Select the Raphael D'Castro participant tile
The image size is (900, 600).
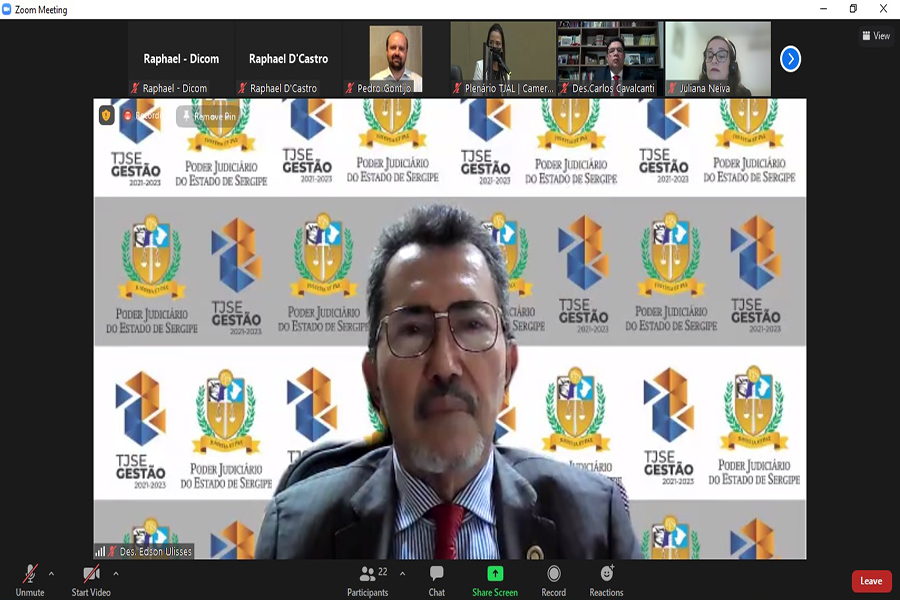click(288, 59)
